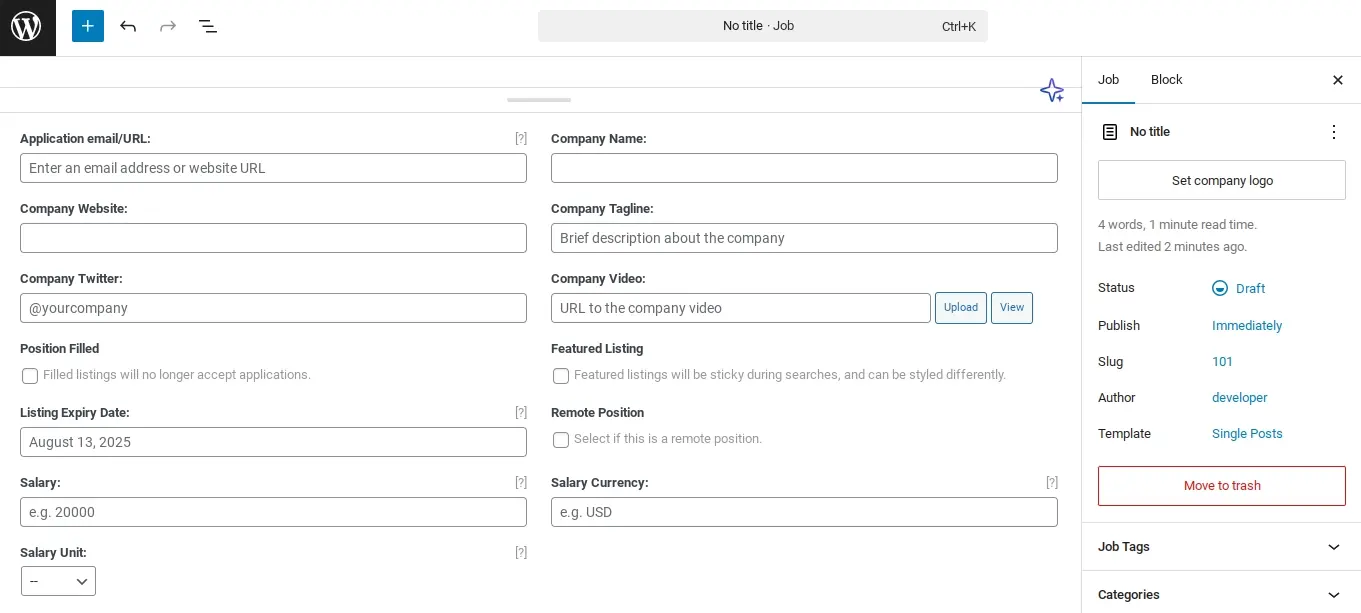This screenshot has height=613, width=1361.
Task: Click the WordPress logo icon
Action: (27, 27)
